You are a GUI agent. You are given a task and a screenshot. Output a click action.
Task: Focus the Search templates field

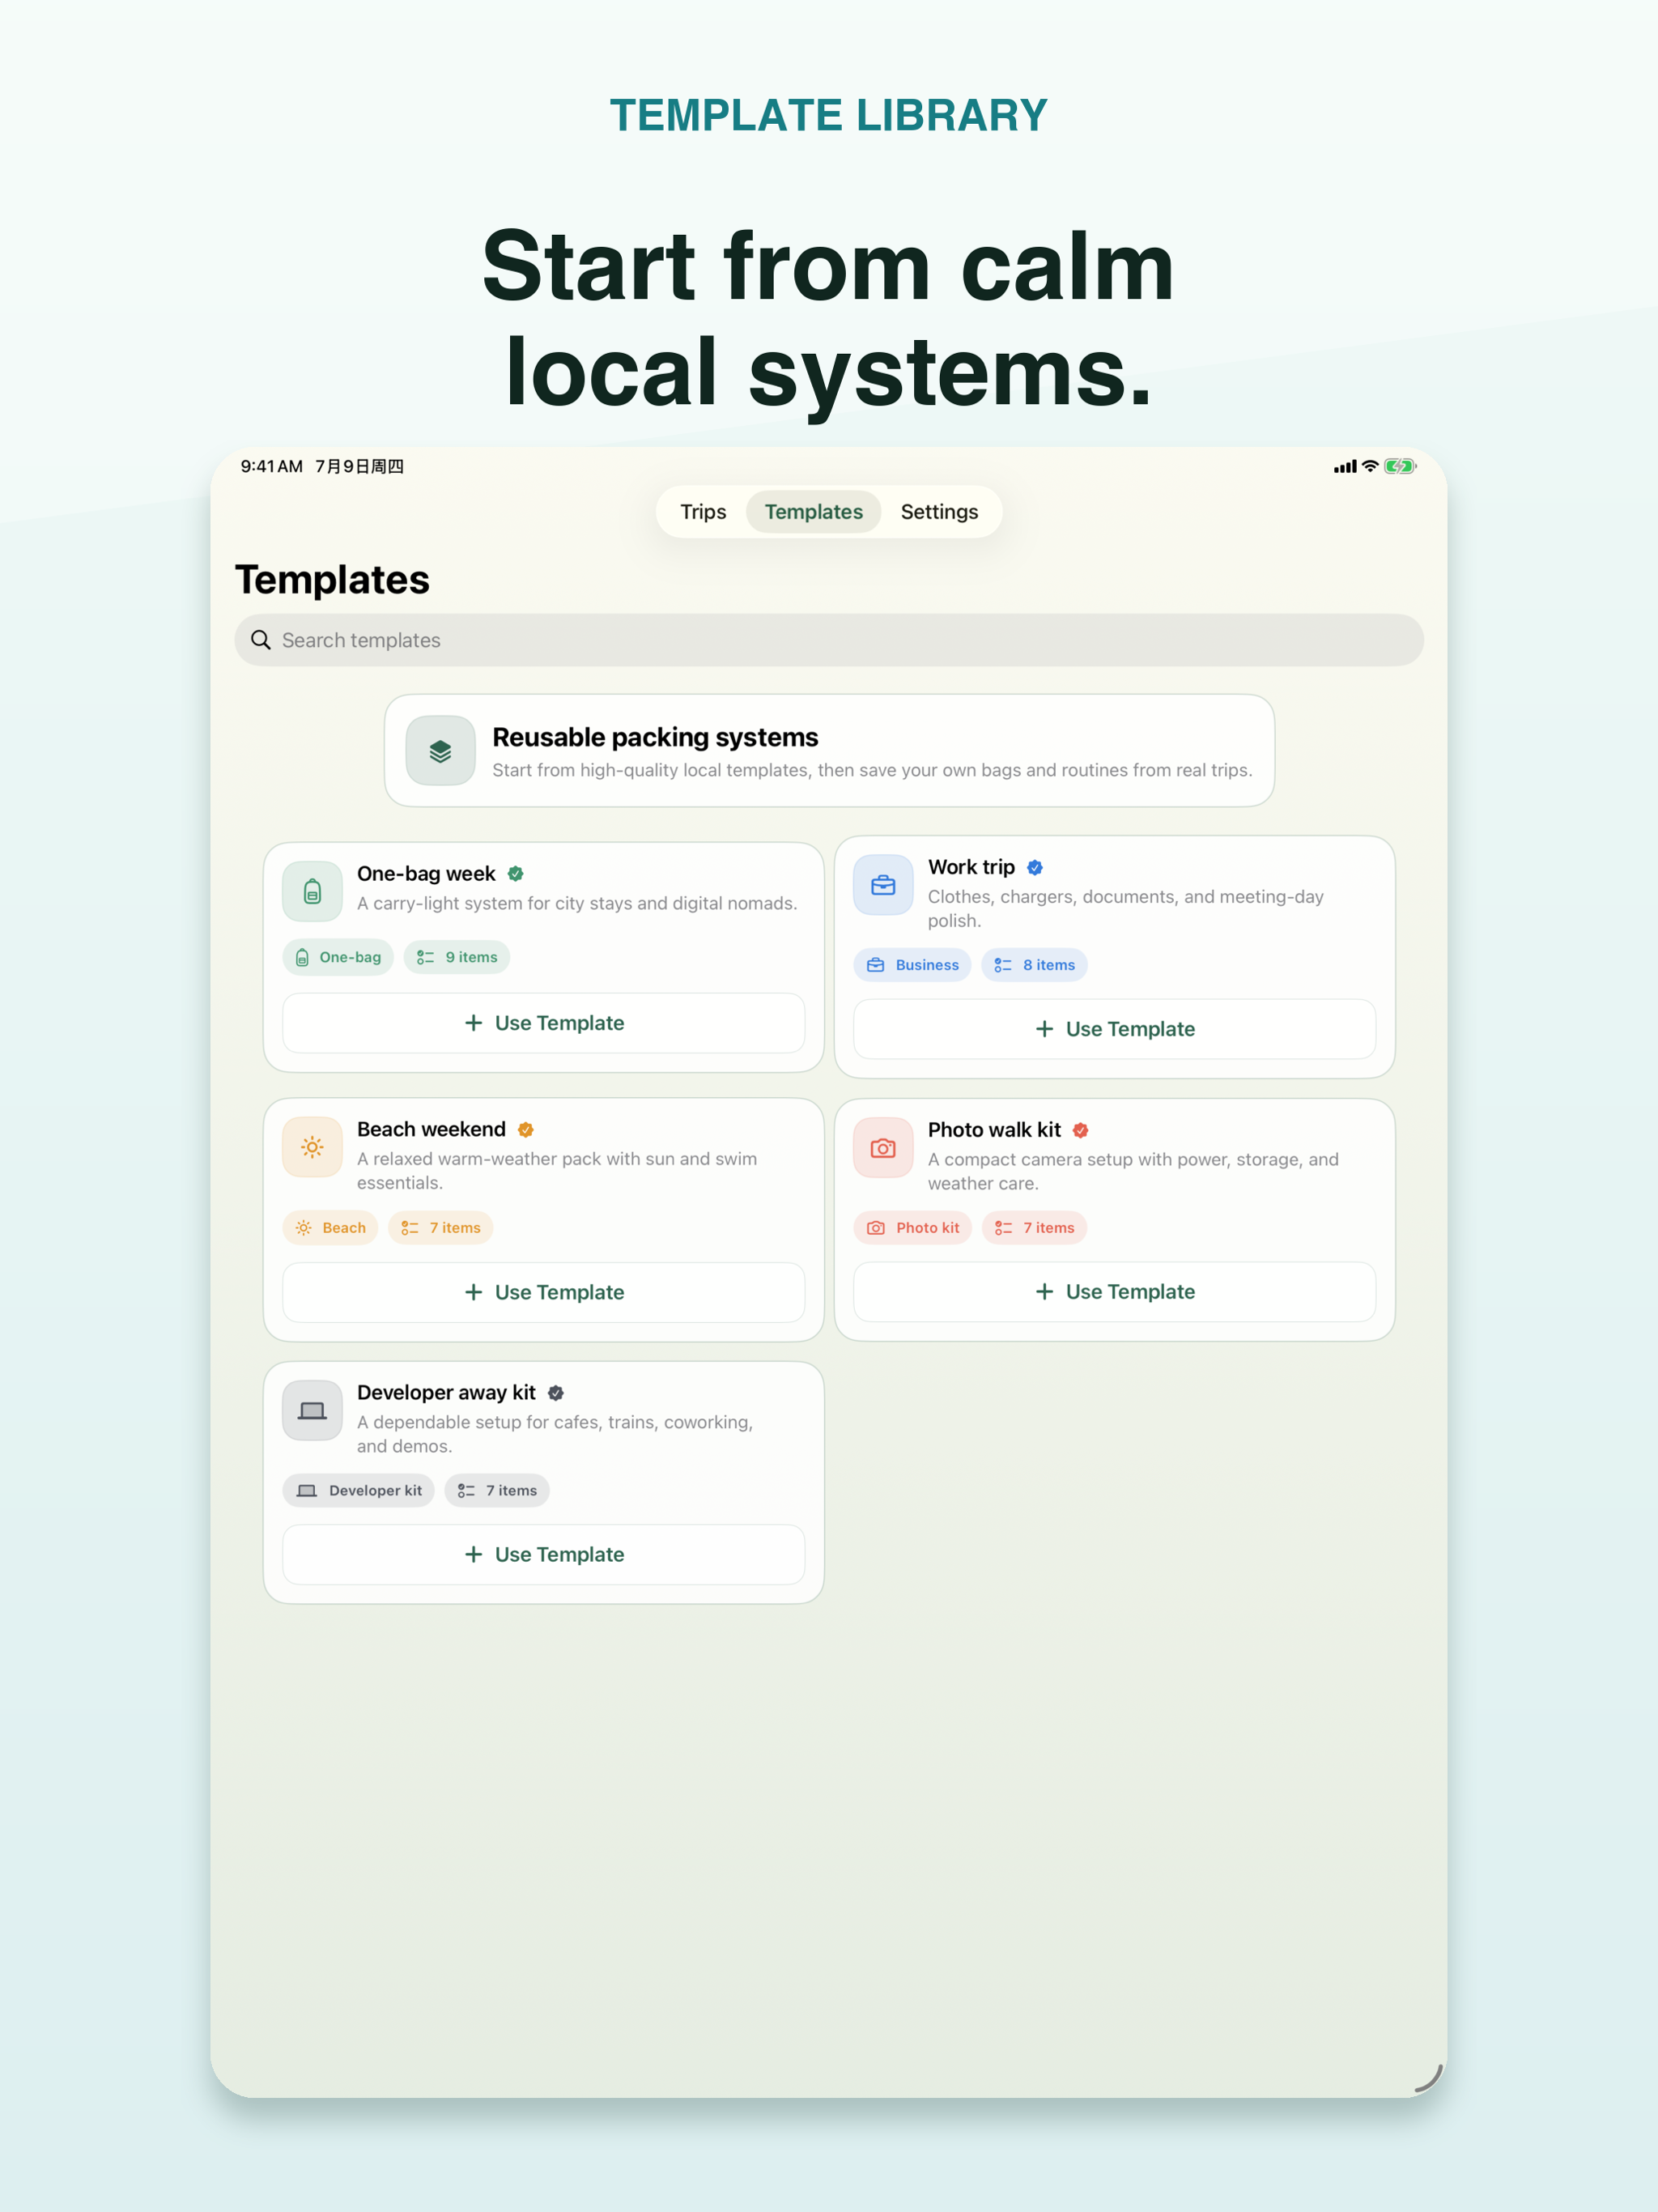tap(829, 640)
